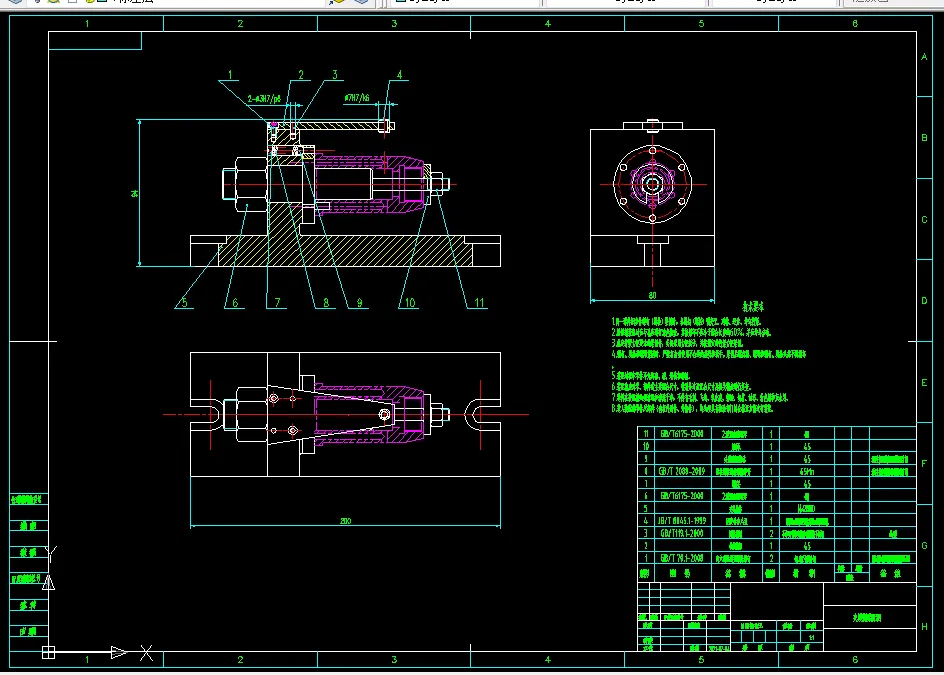Screen dimensions: 944x675
Task: Select callout number 10 below the section view
Action: pyautogui.click(x=409, y=302)
